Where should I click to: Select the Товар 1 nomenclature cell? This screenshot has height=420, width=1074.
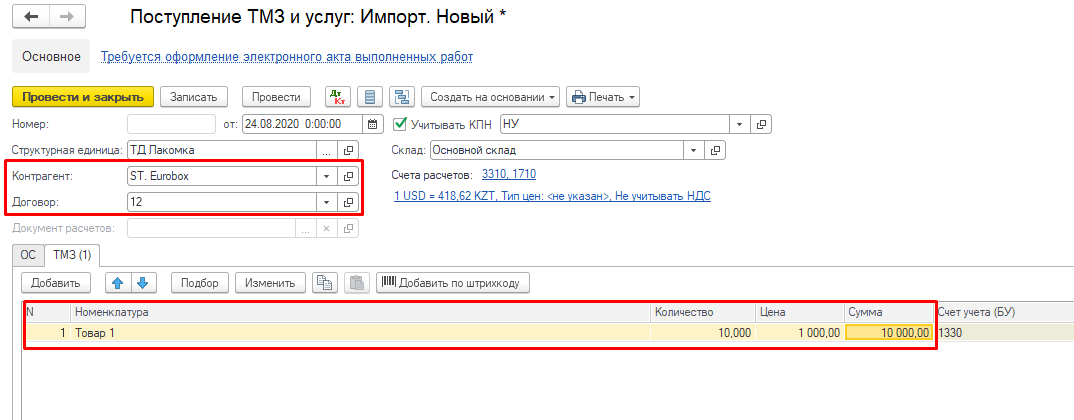360,332
